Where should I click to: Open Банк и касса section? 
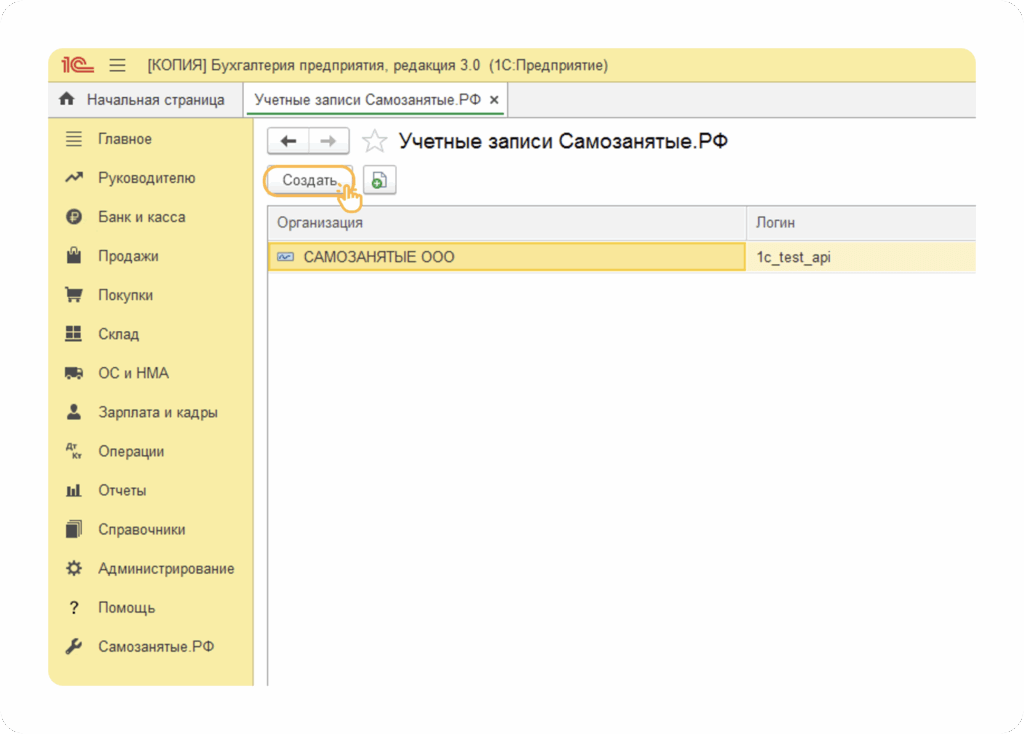coord(141,217)
